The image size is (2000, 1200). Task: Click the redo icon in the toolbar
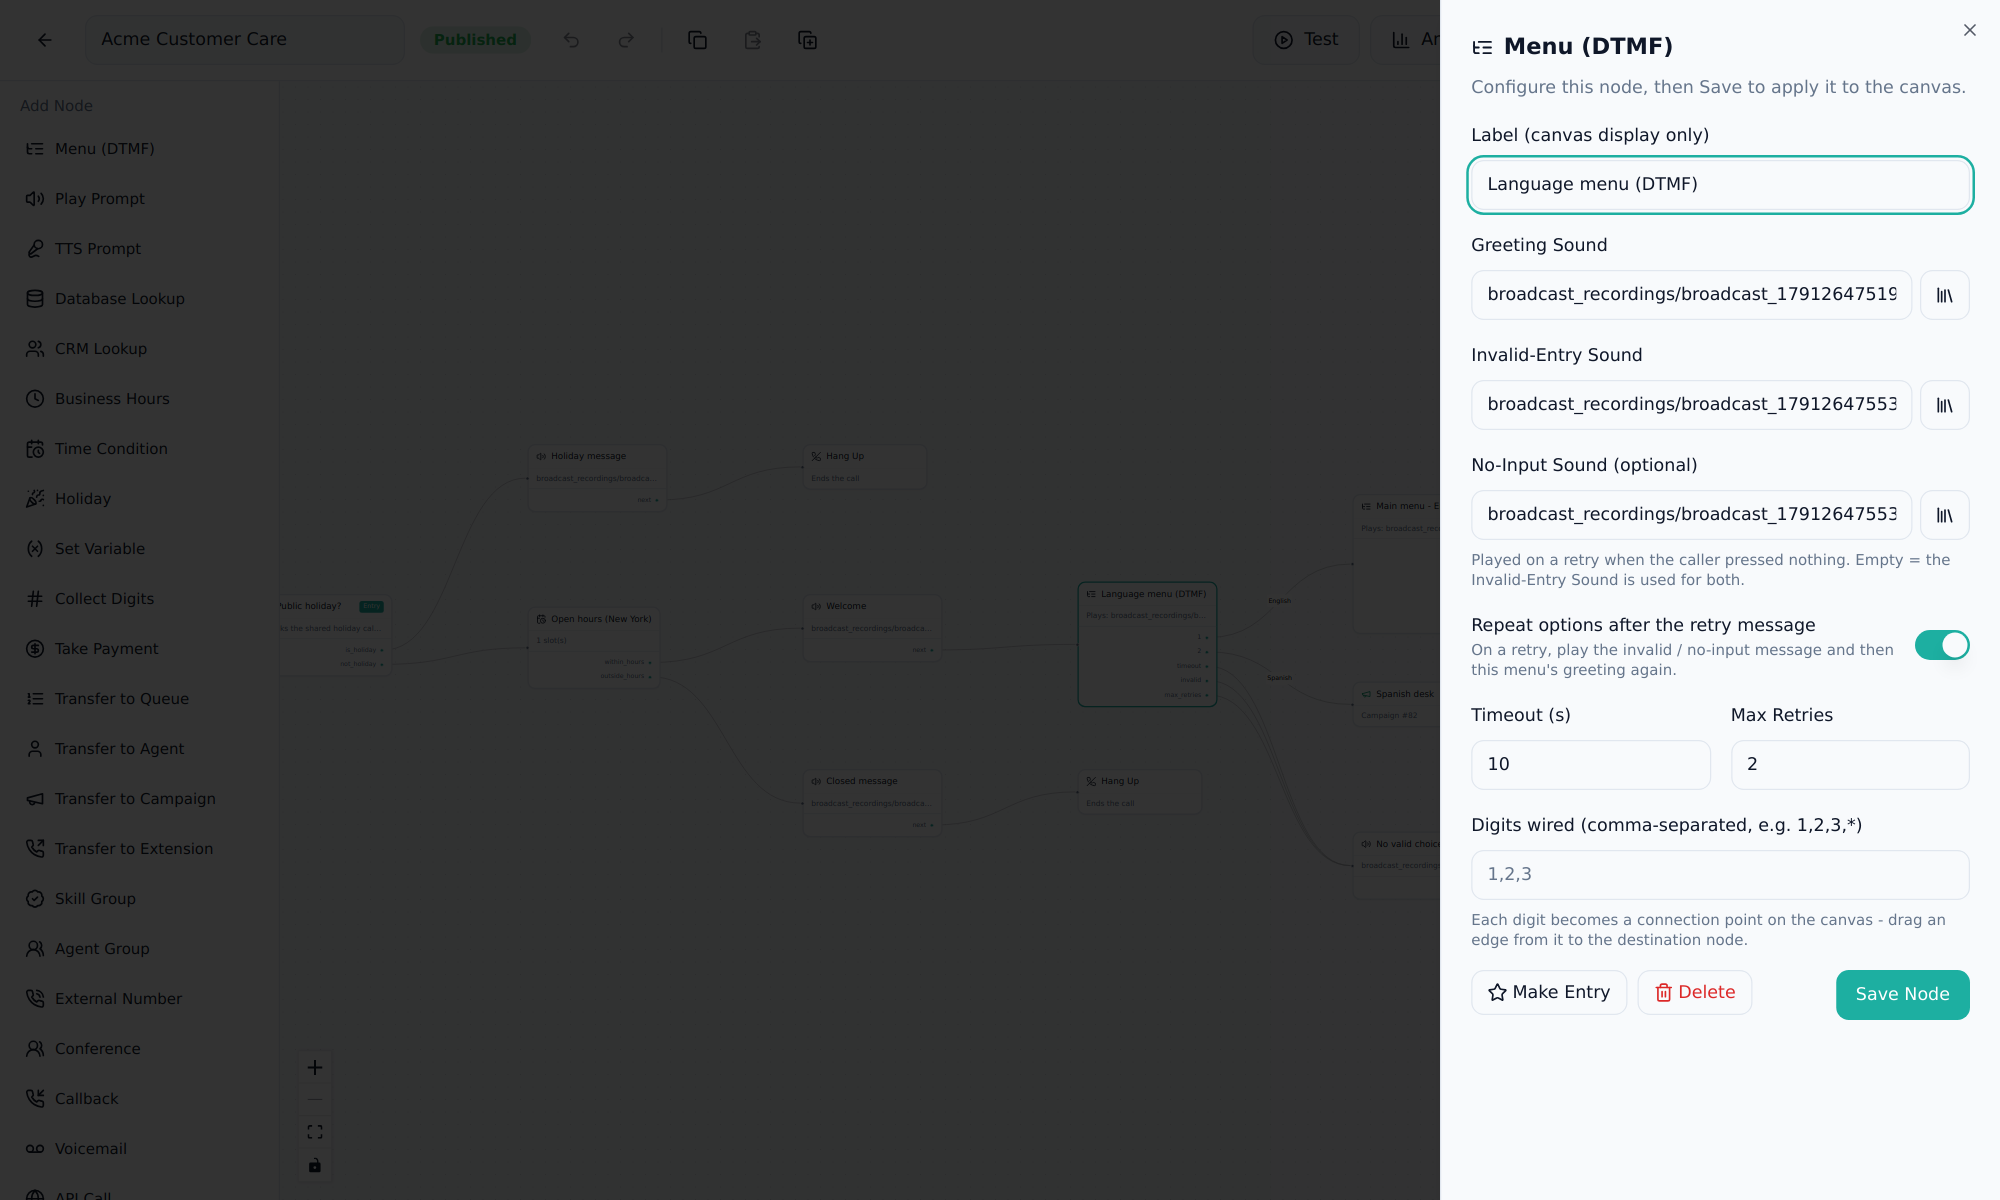[x=626, y=40]
